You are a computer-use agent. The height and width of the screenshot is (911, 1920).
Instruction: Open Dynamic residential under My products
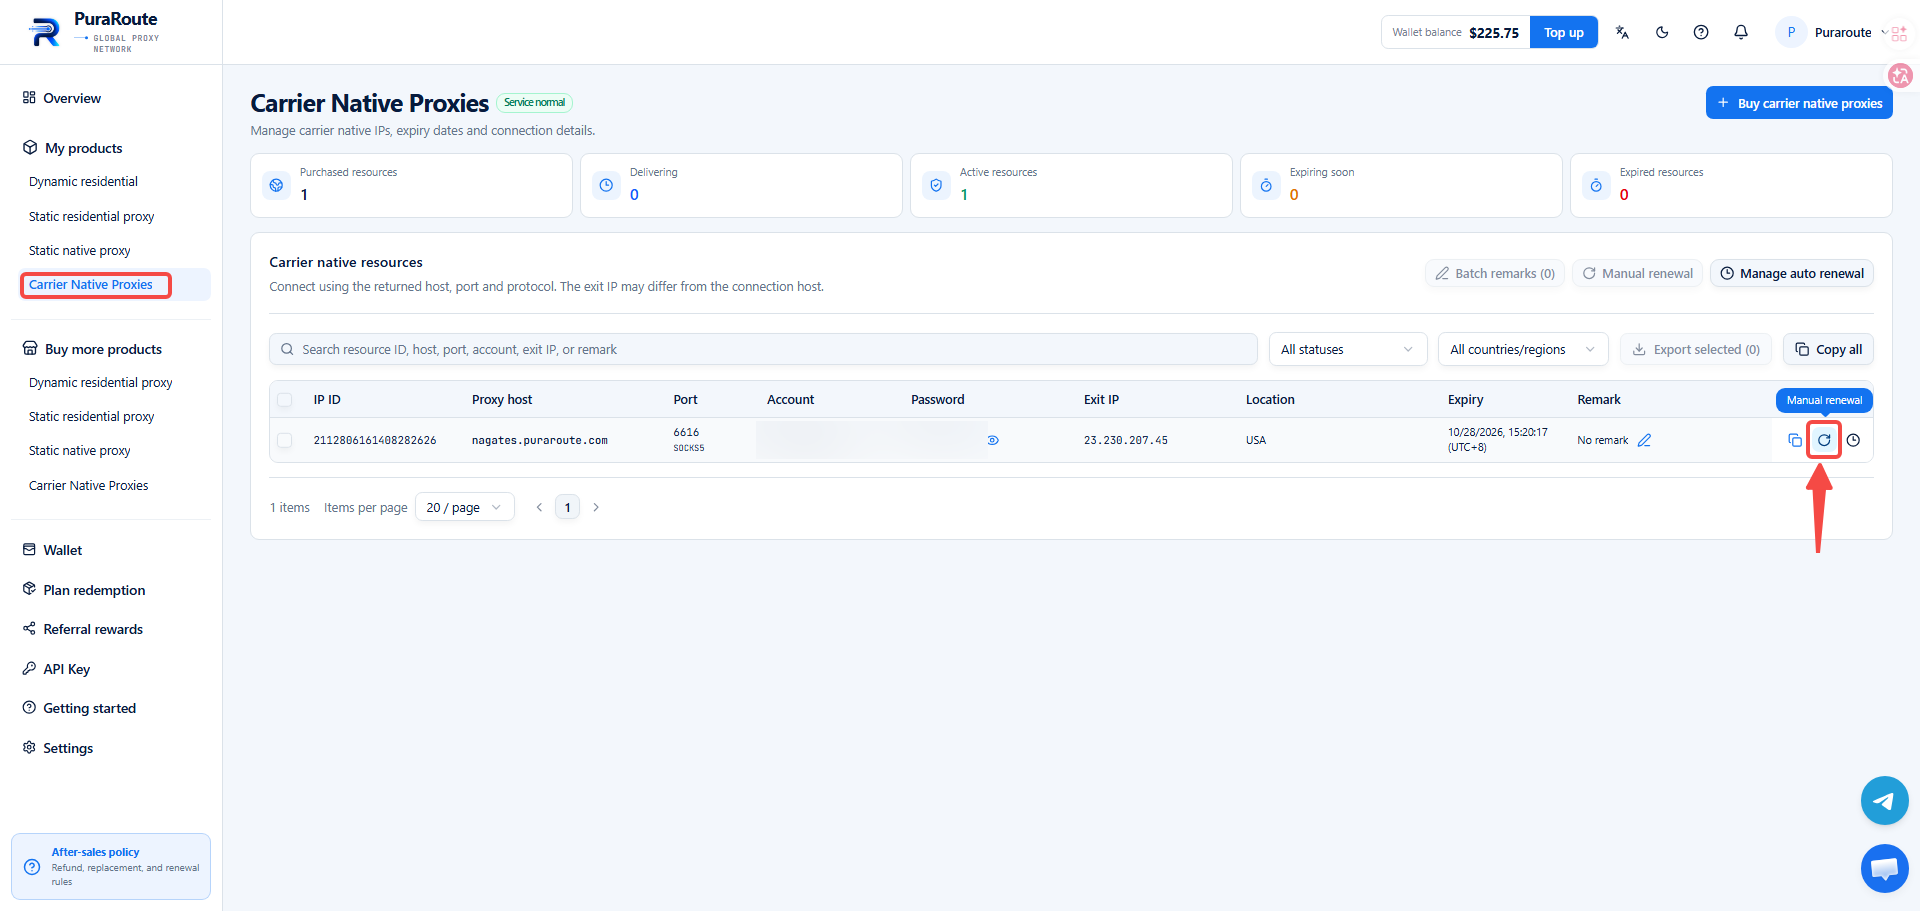coord(83,182)
